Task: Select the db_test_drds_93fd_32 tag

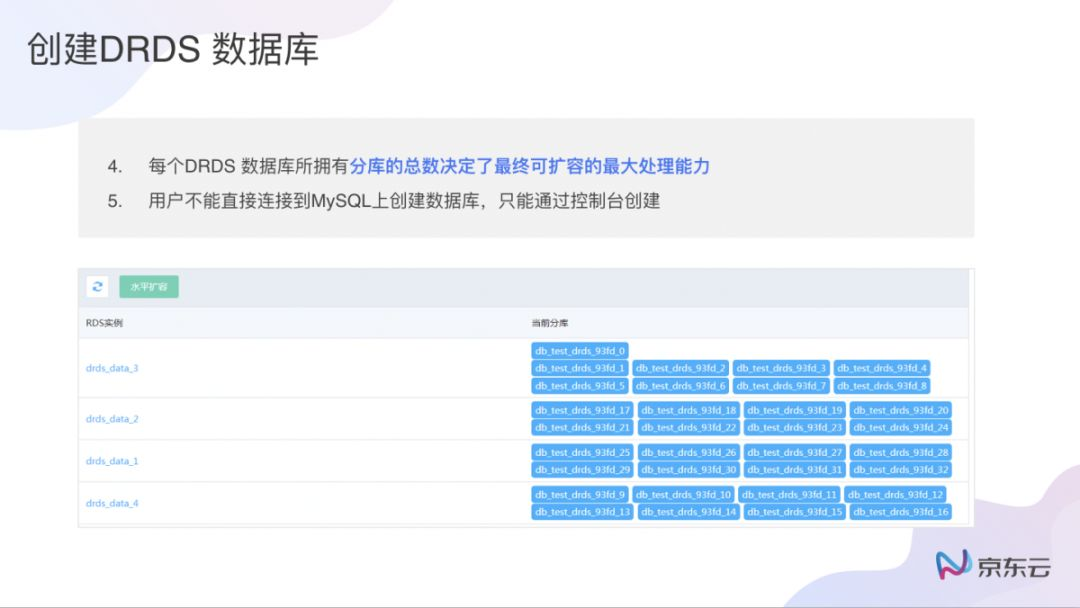Action: (900, 470)
